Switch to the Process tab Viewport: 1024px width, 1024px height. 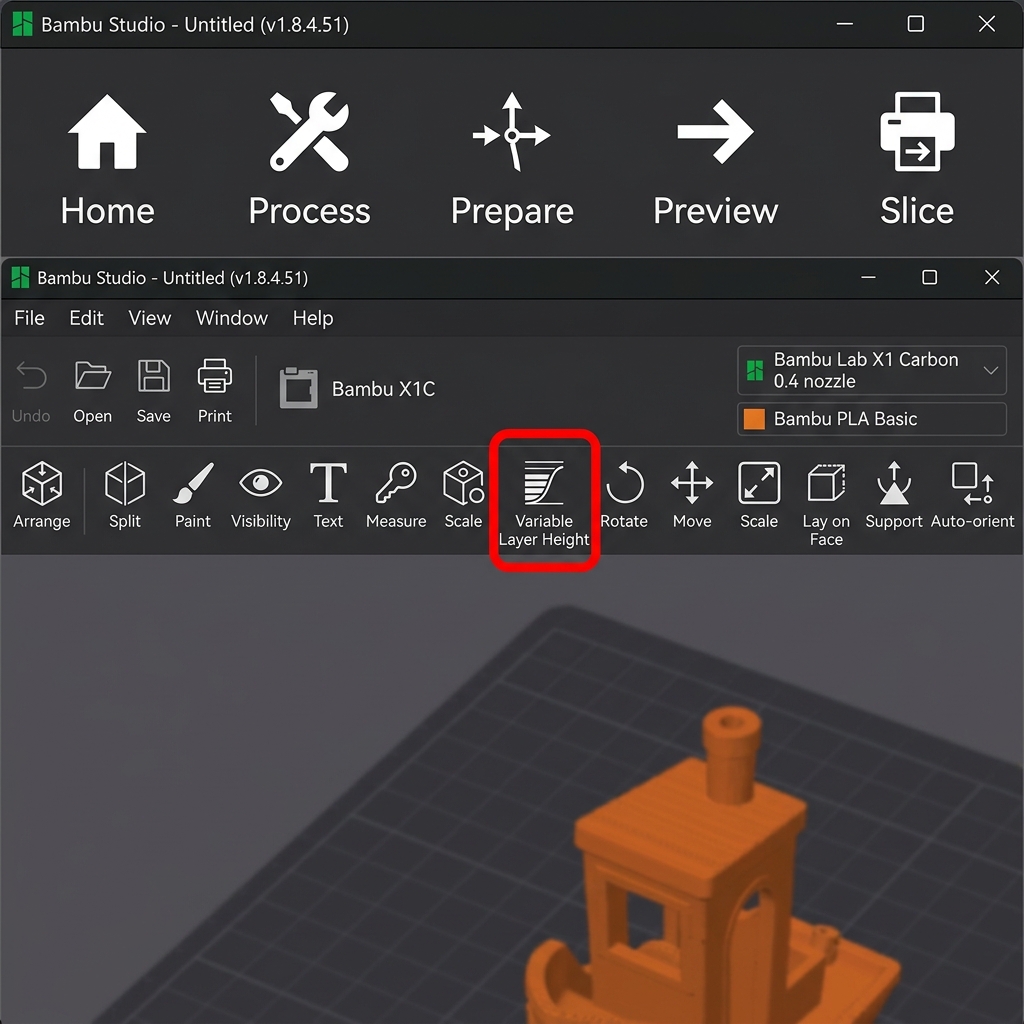tap(310, 160)
